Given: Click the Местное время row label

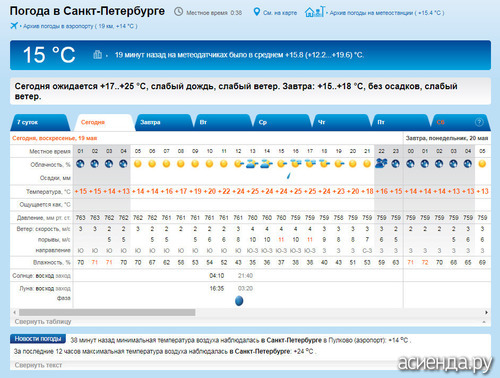Looking at the screenshot, I should tap(50, 152).
